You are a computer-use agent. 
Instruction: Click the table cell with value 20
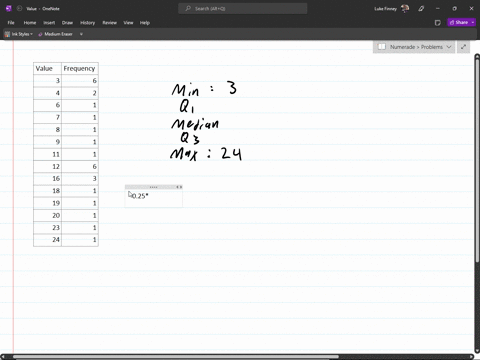(x=47, y=216)
